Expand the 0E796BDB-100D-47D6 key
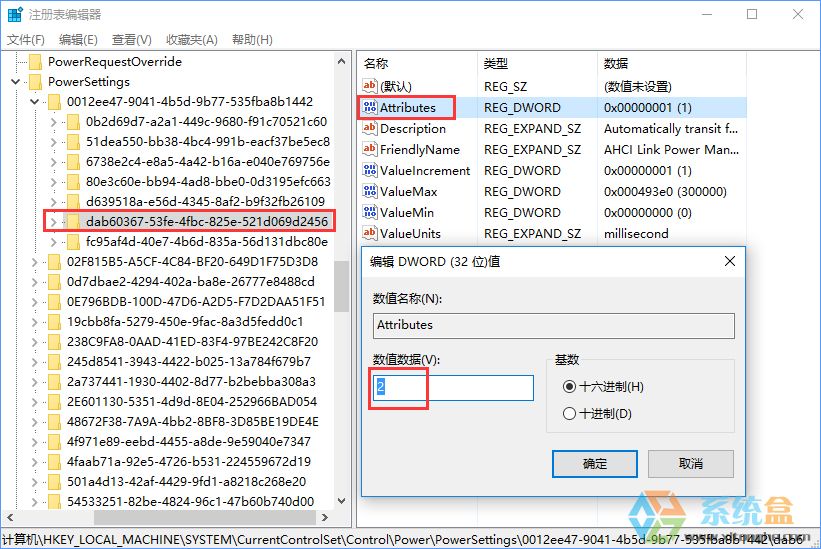This screenshot has height=549, width=821. pos(35,302)
